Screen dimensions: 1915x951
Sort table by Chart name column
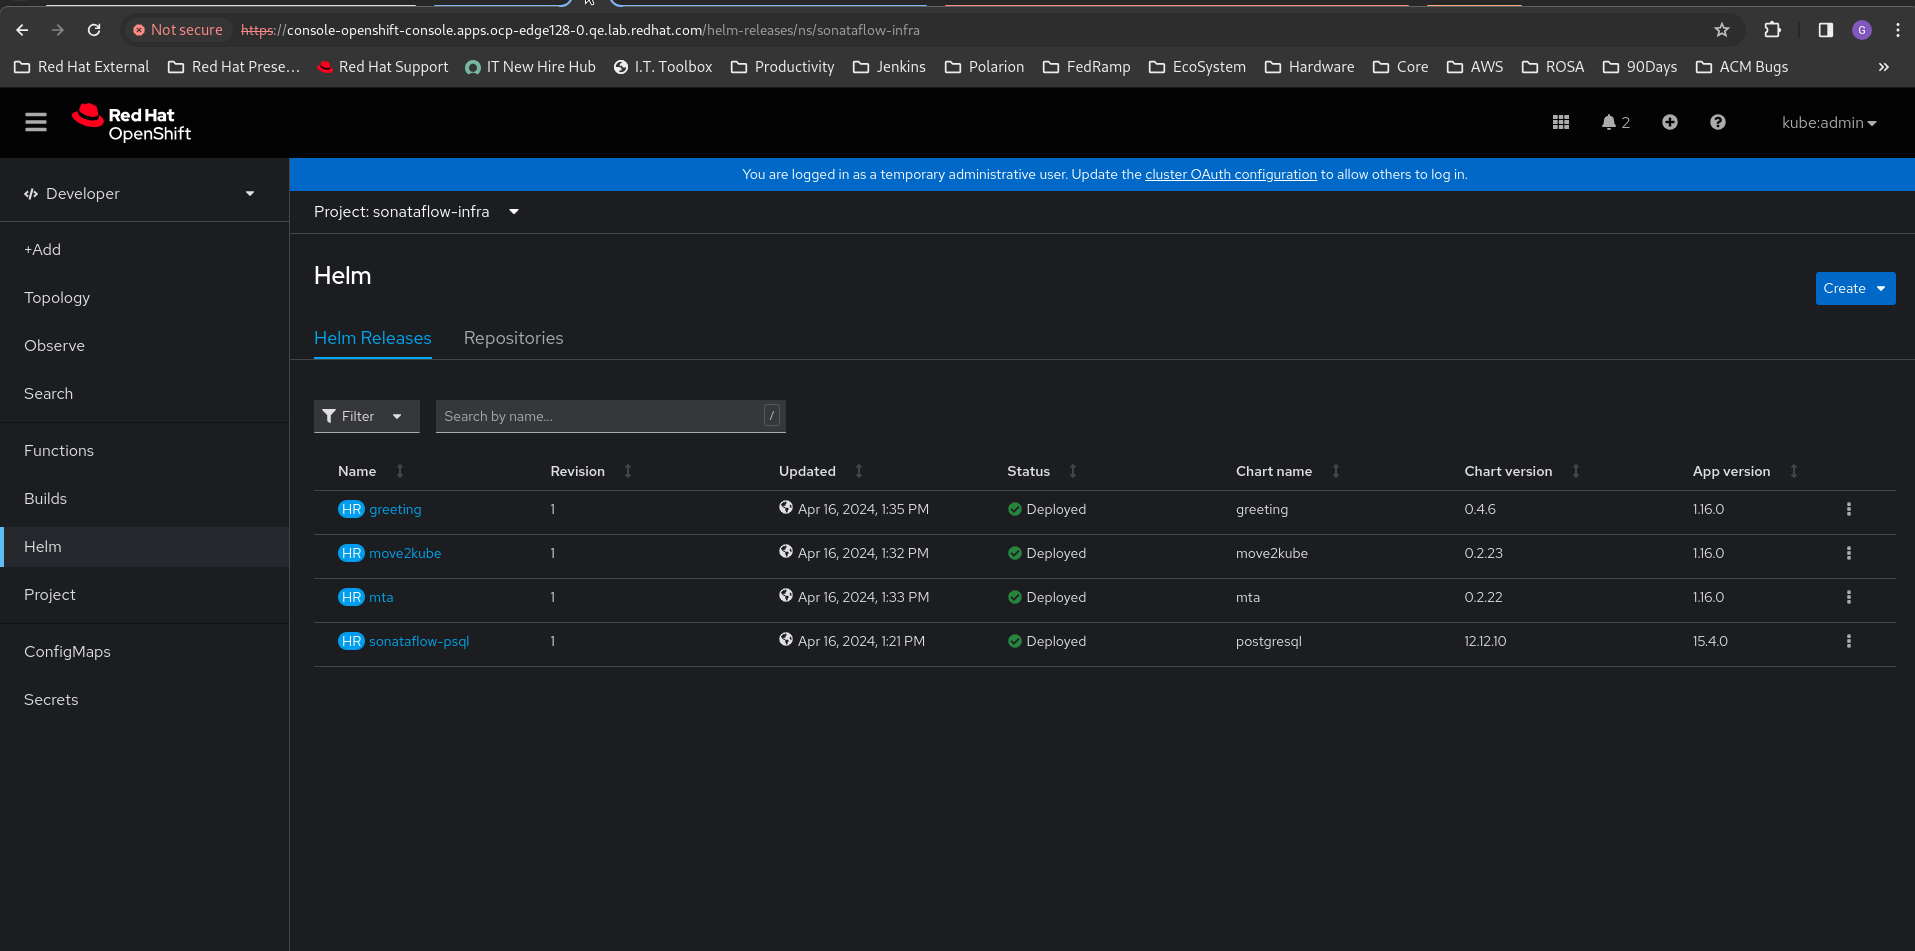pyautogui.click(x=1288, y=471)
